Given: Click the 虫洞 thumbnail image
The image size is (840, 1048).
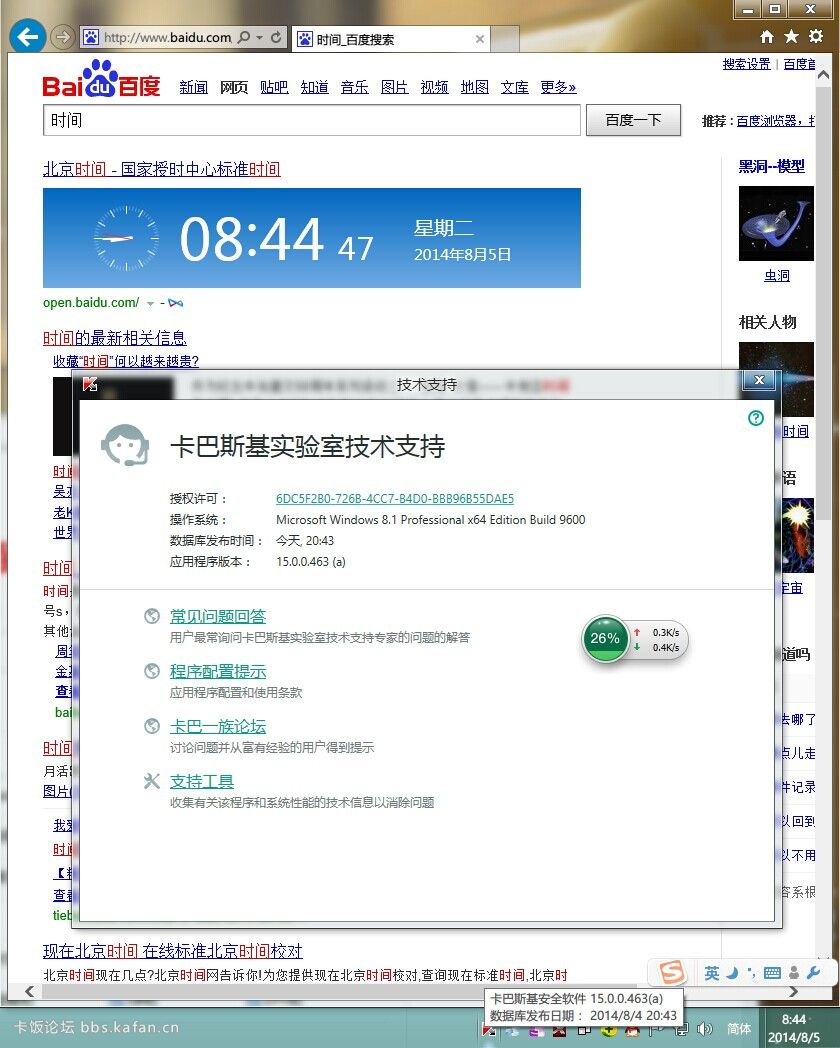Looking at the screenshot, I should coord(777,223).
